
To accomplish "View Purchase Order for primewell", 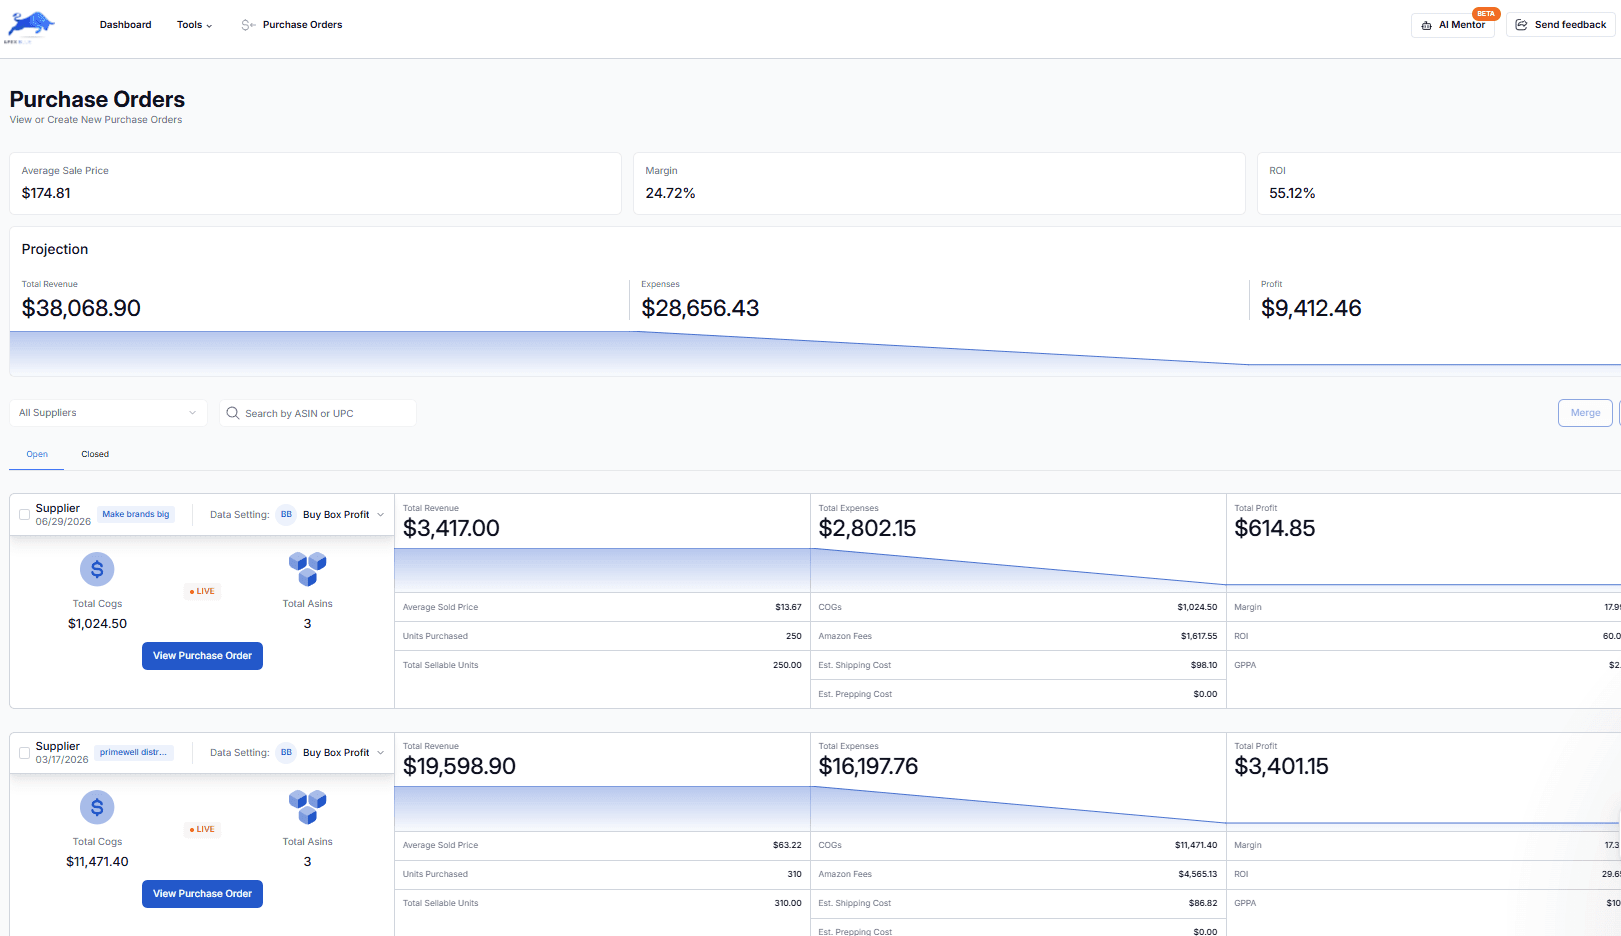I will 202,894.
